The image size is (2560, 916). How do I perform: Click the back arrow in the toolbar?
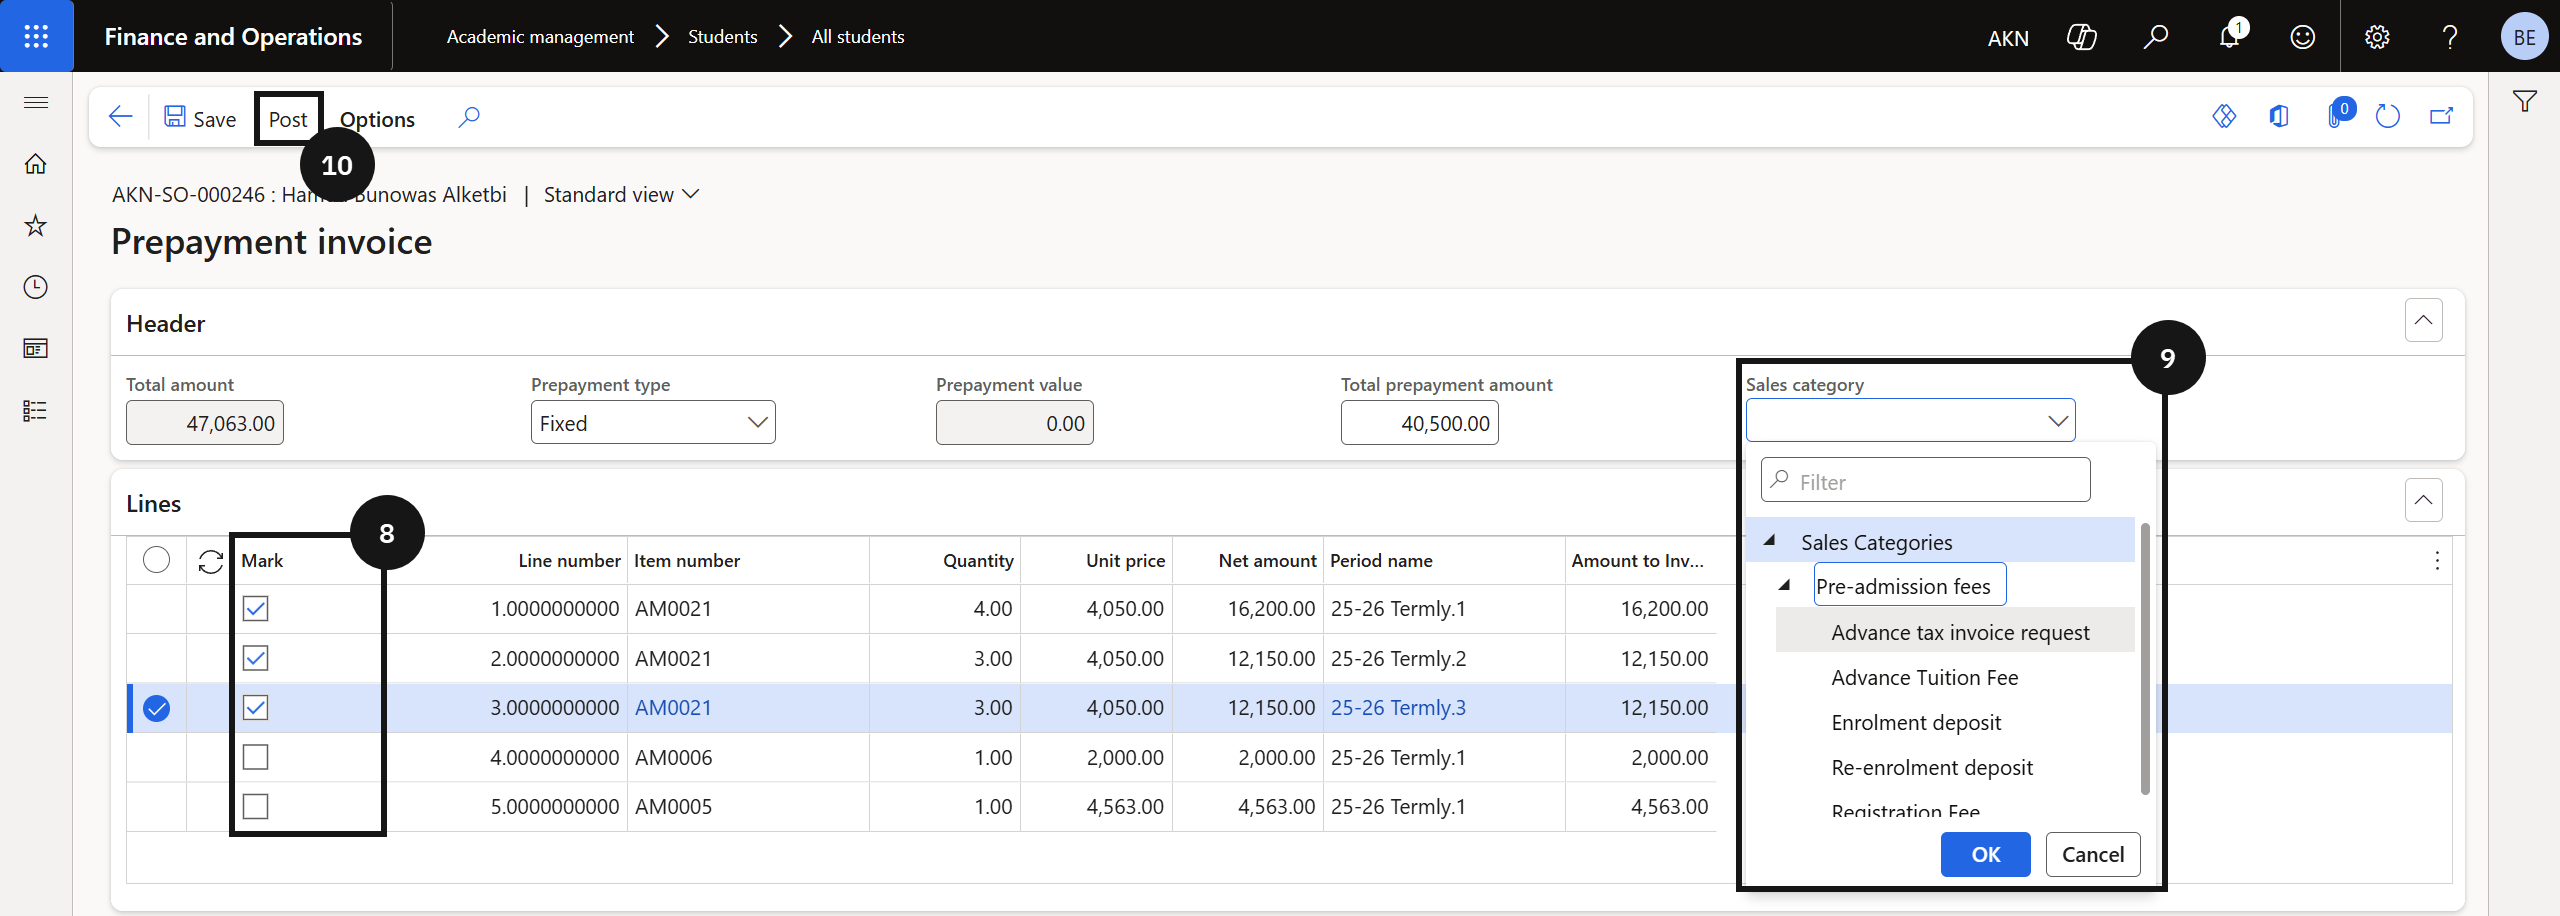[x=120, y=118]
